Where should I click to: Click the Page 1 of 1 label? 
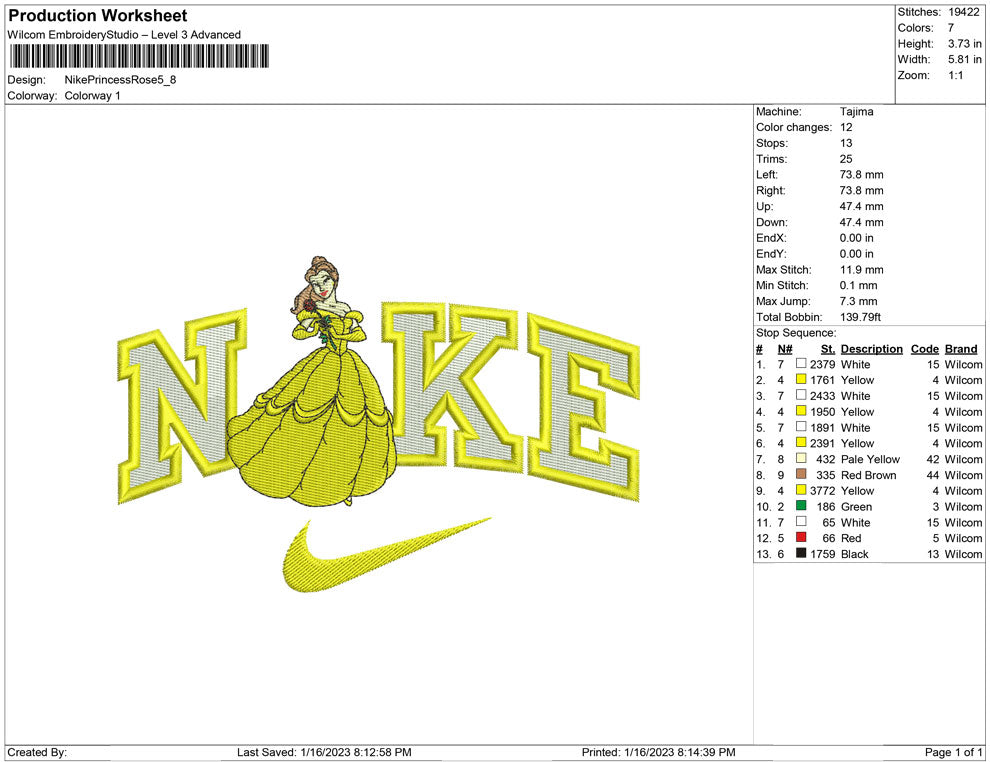tap(953, 752)
